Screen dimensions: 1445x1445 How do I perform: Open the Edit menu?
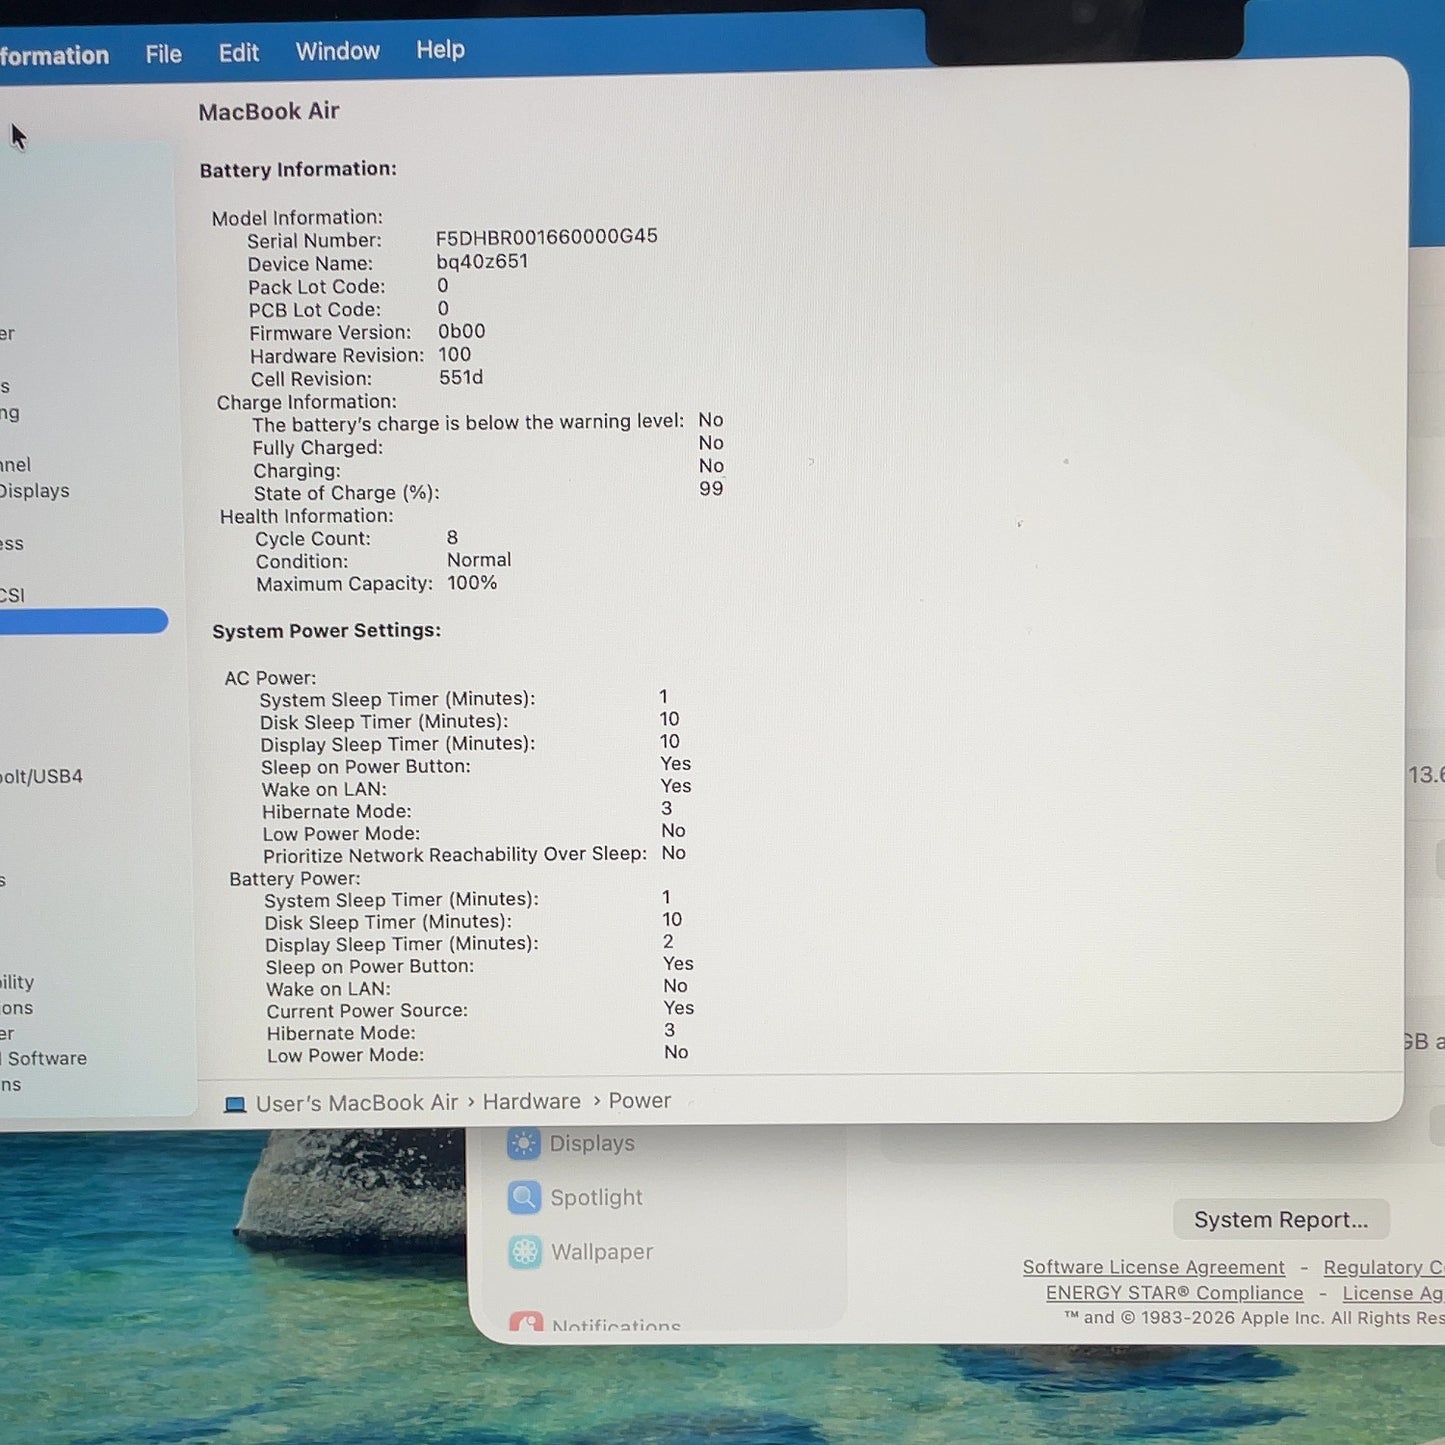(239, 52)
